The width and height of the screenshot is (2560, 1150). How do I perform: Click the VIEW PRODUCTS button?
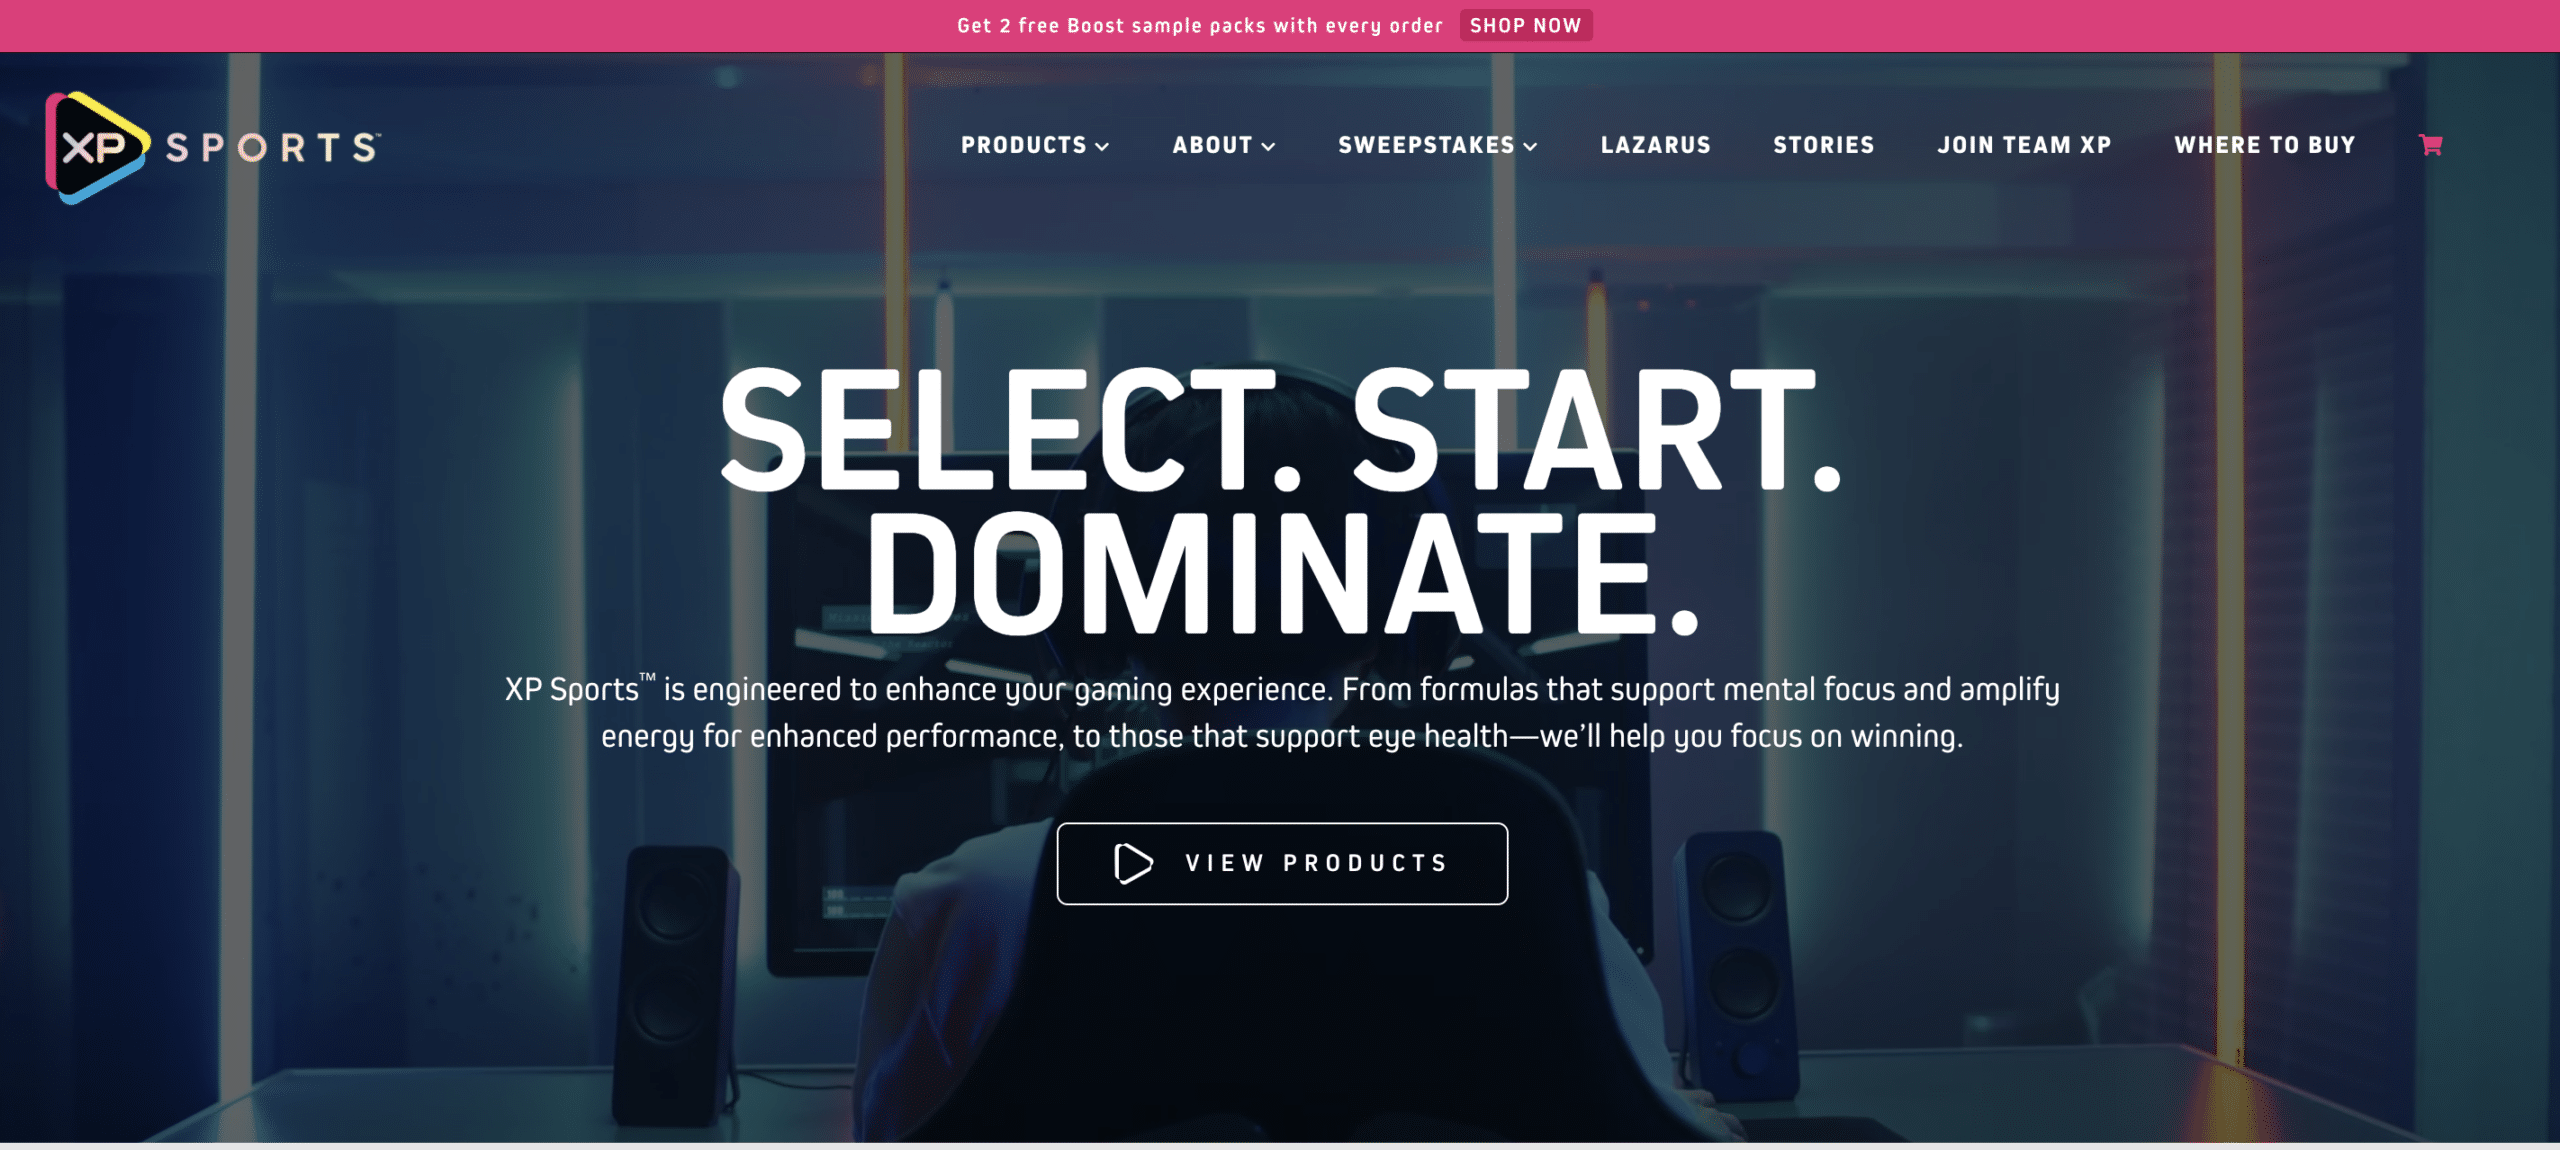(1280, 862)
